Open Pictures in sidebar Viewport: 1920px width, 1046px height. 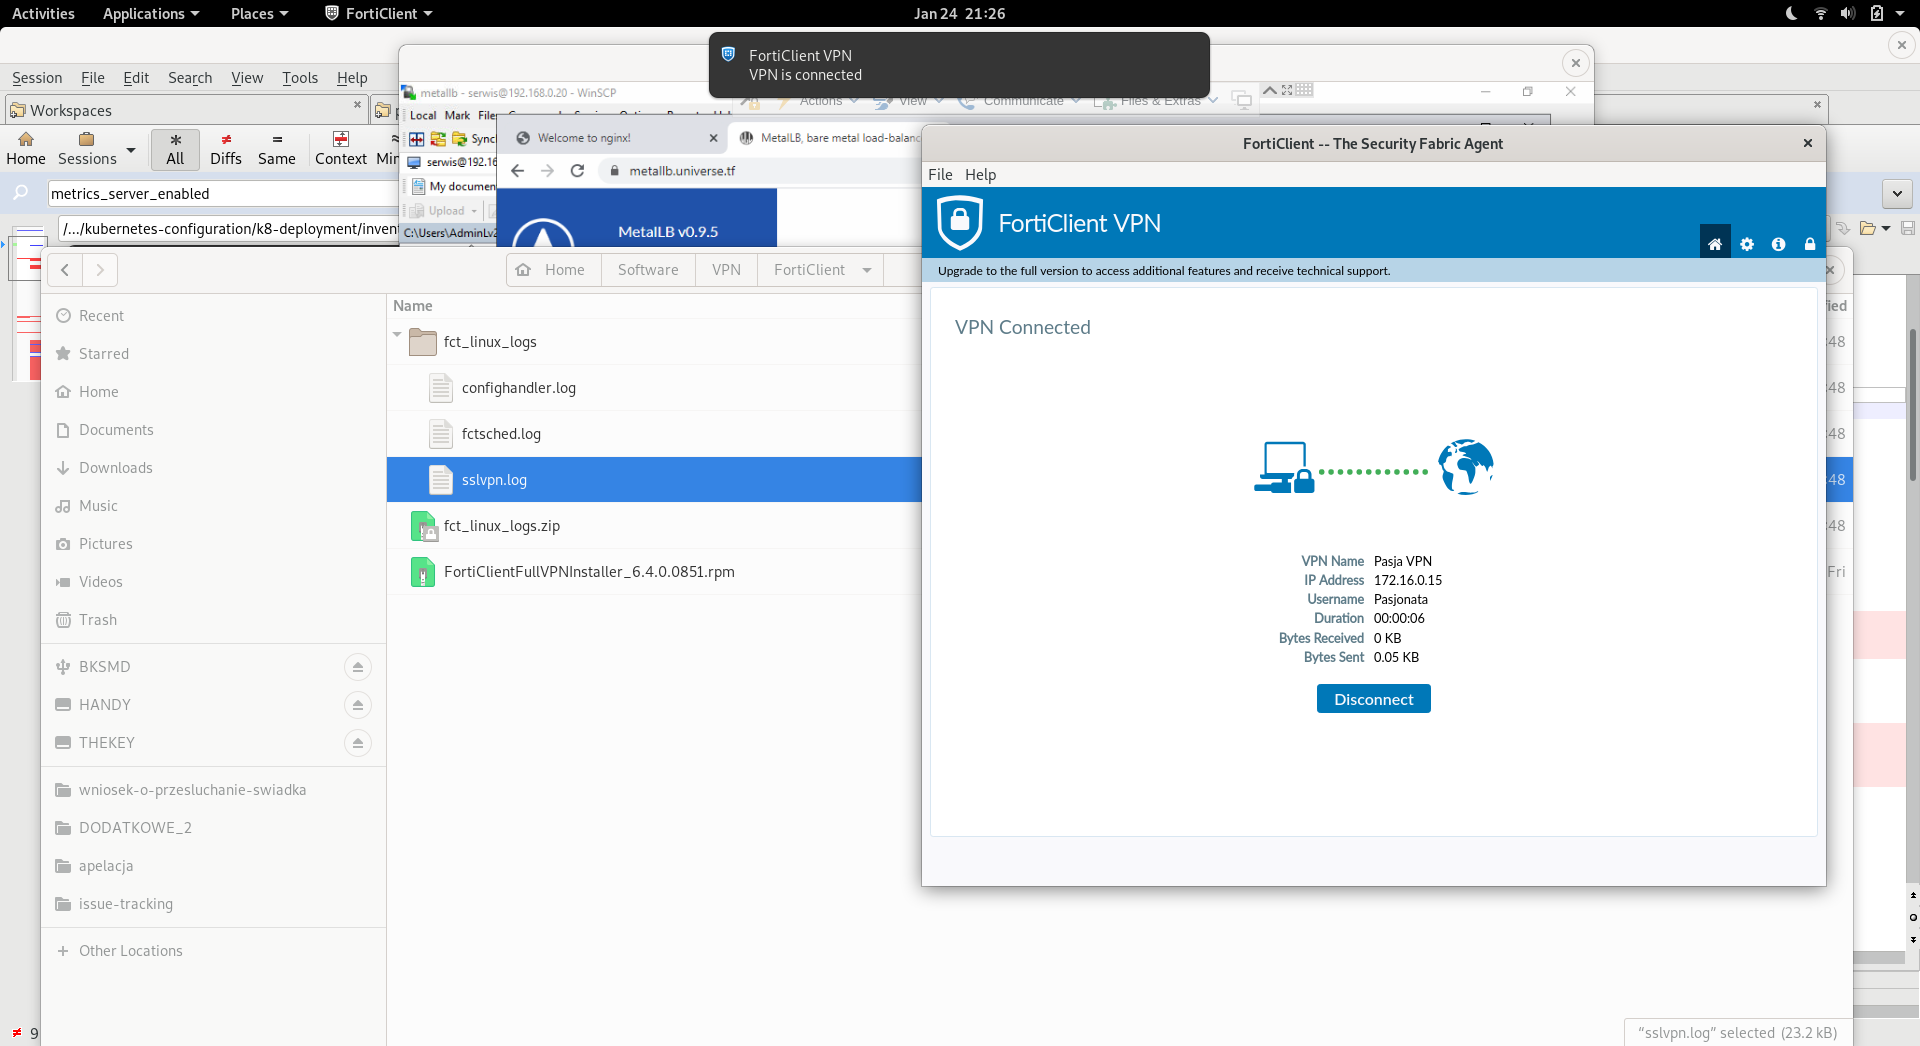pos(213,544)
